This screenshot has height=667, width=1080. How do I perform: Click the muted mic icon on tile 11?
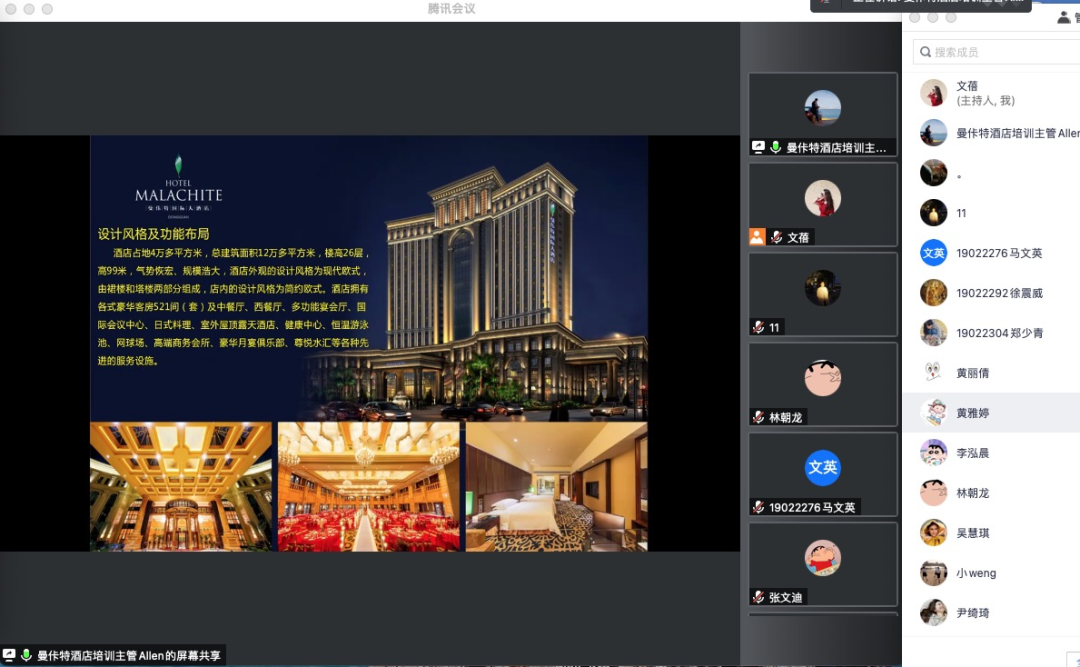tap(759, 327)
